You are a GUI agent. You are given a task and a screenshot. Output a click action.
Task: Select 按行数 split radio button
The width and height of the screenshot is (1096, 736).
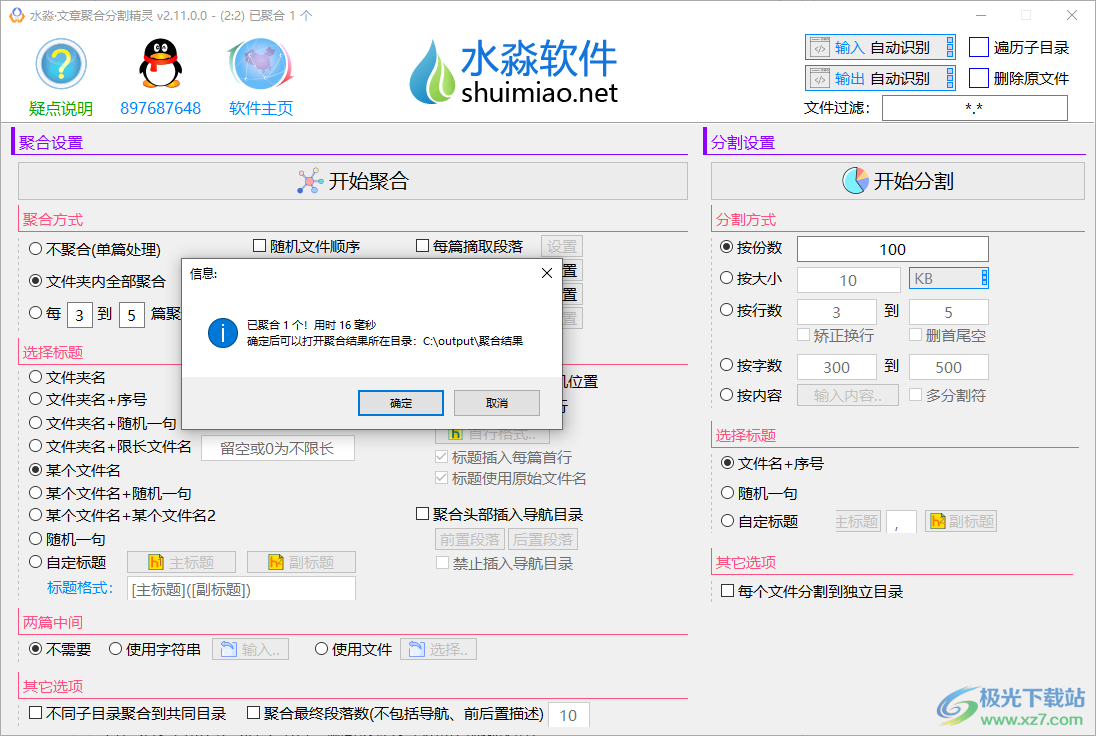(x=727, y=310)
